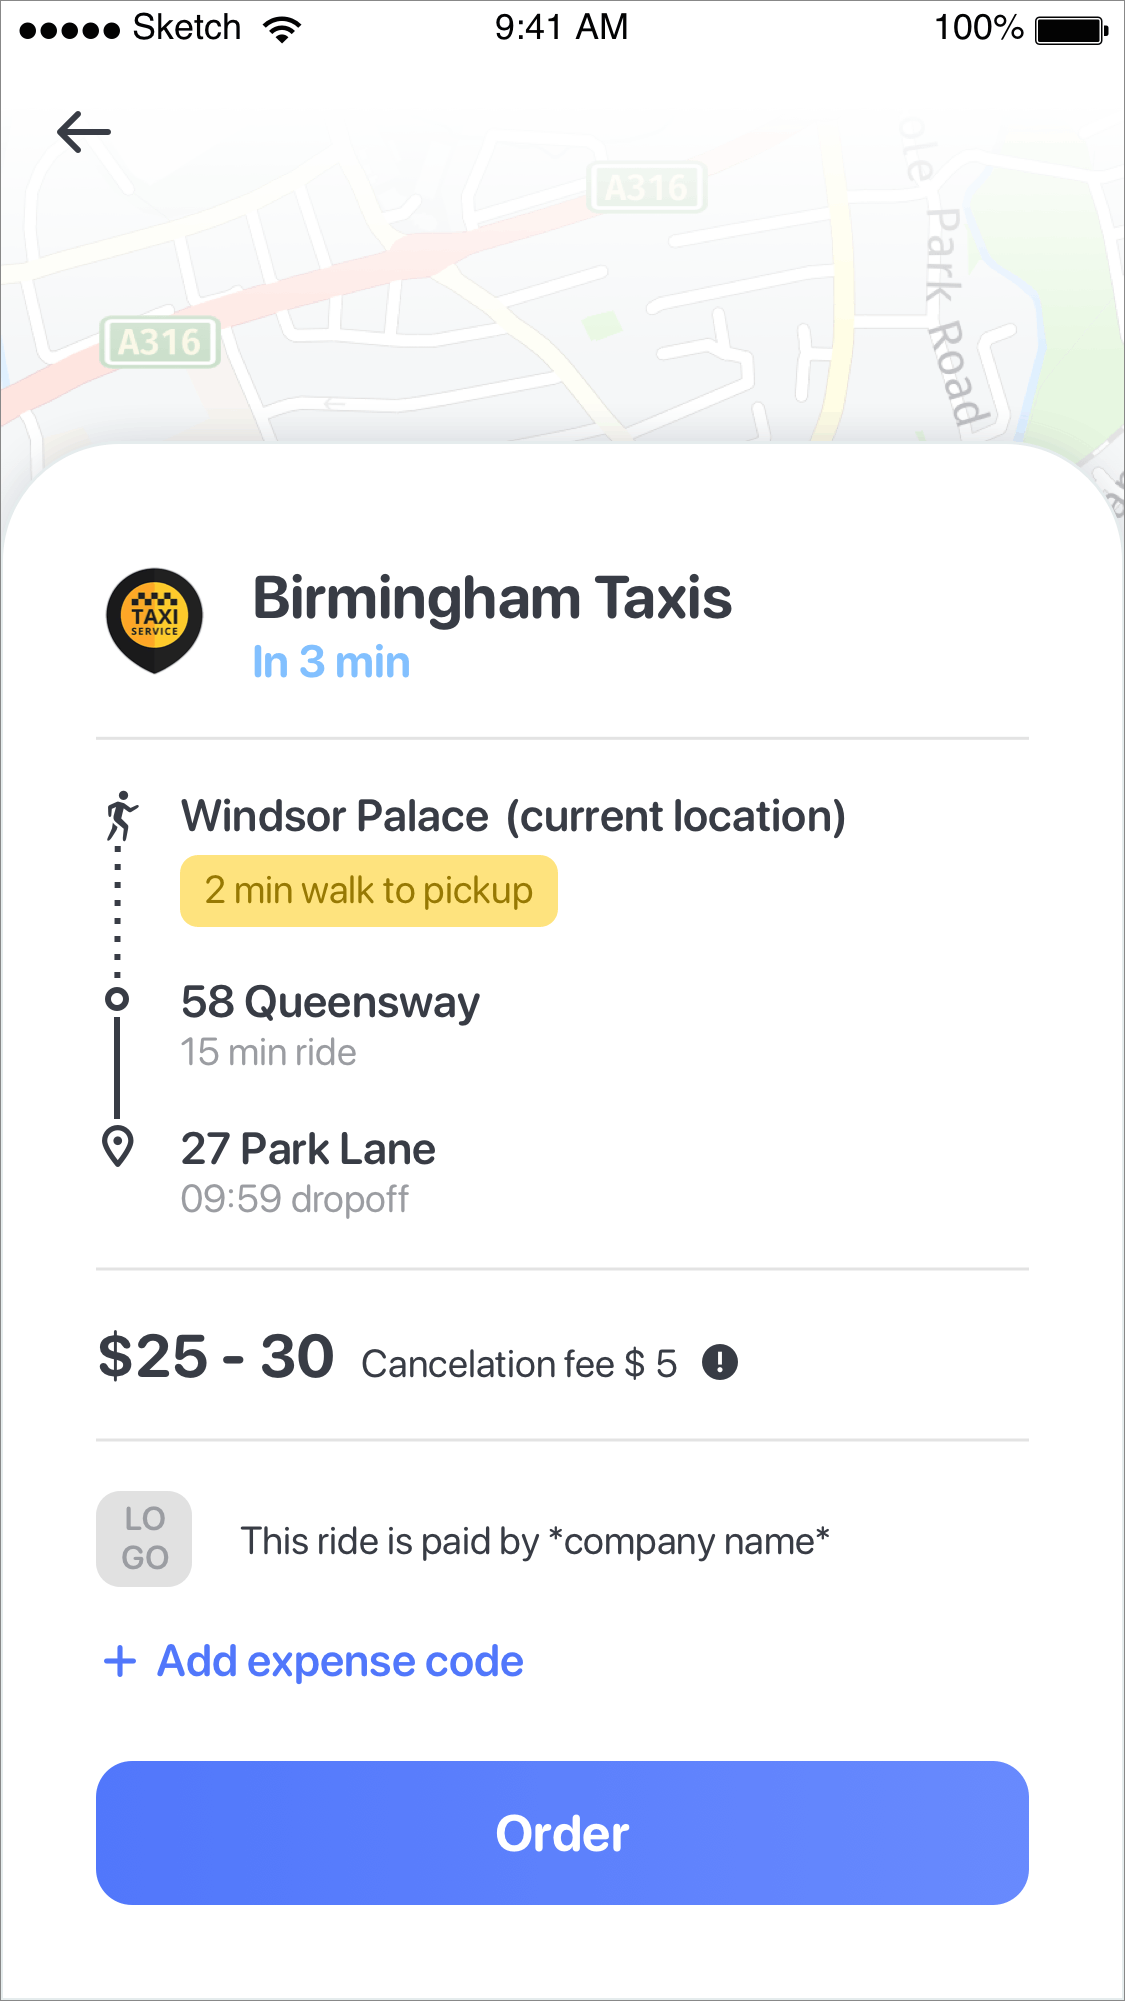
Task: Click the dropoff location pin icon
Action: (118, 1146)
